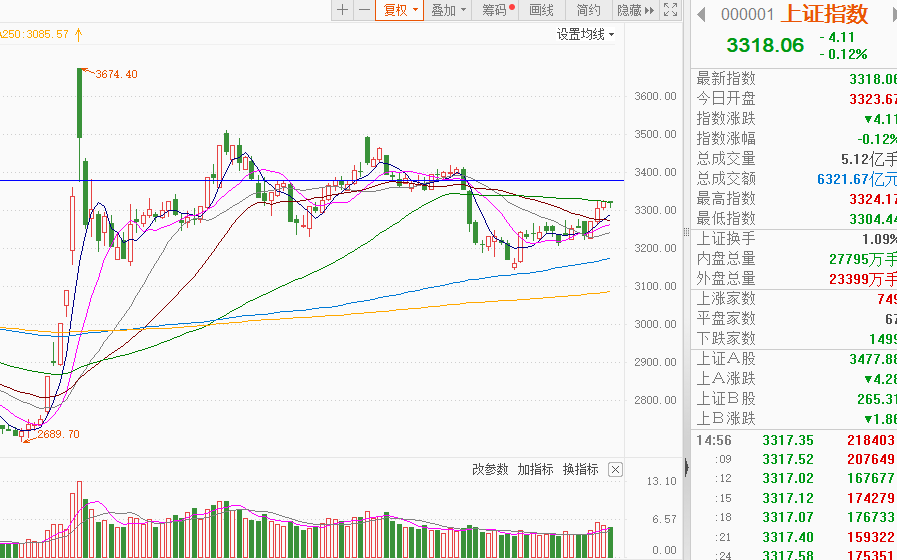
Task: Open the 筹码 chip distribution tab
Action: tap(496, 10)
